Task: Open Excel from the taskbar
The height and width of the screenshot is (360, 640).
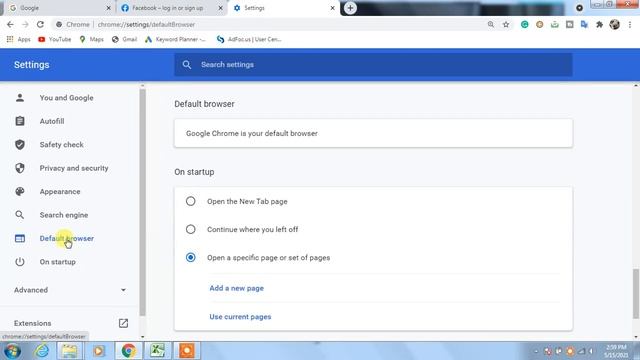Action: (157, 351)
